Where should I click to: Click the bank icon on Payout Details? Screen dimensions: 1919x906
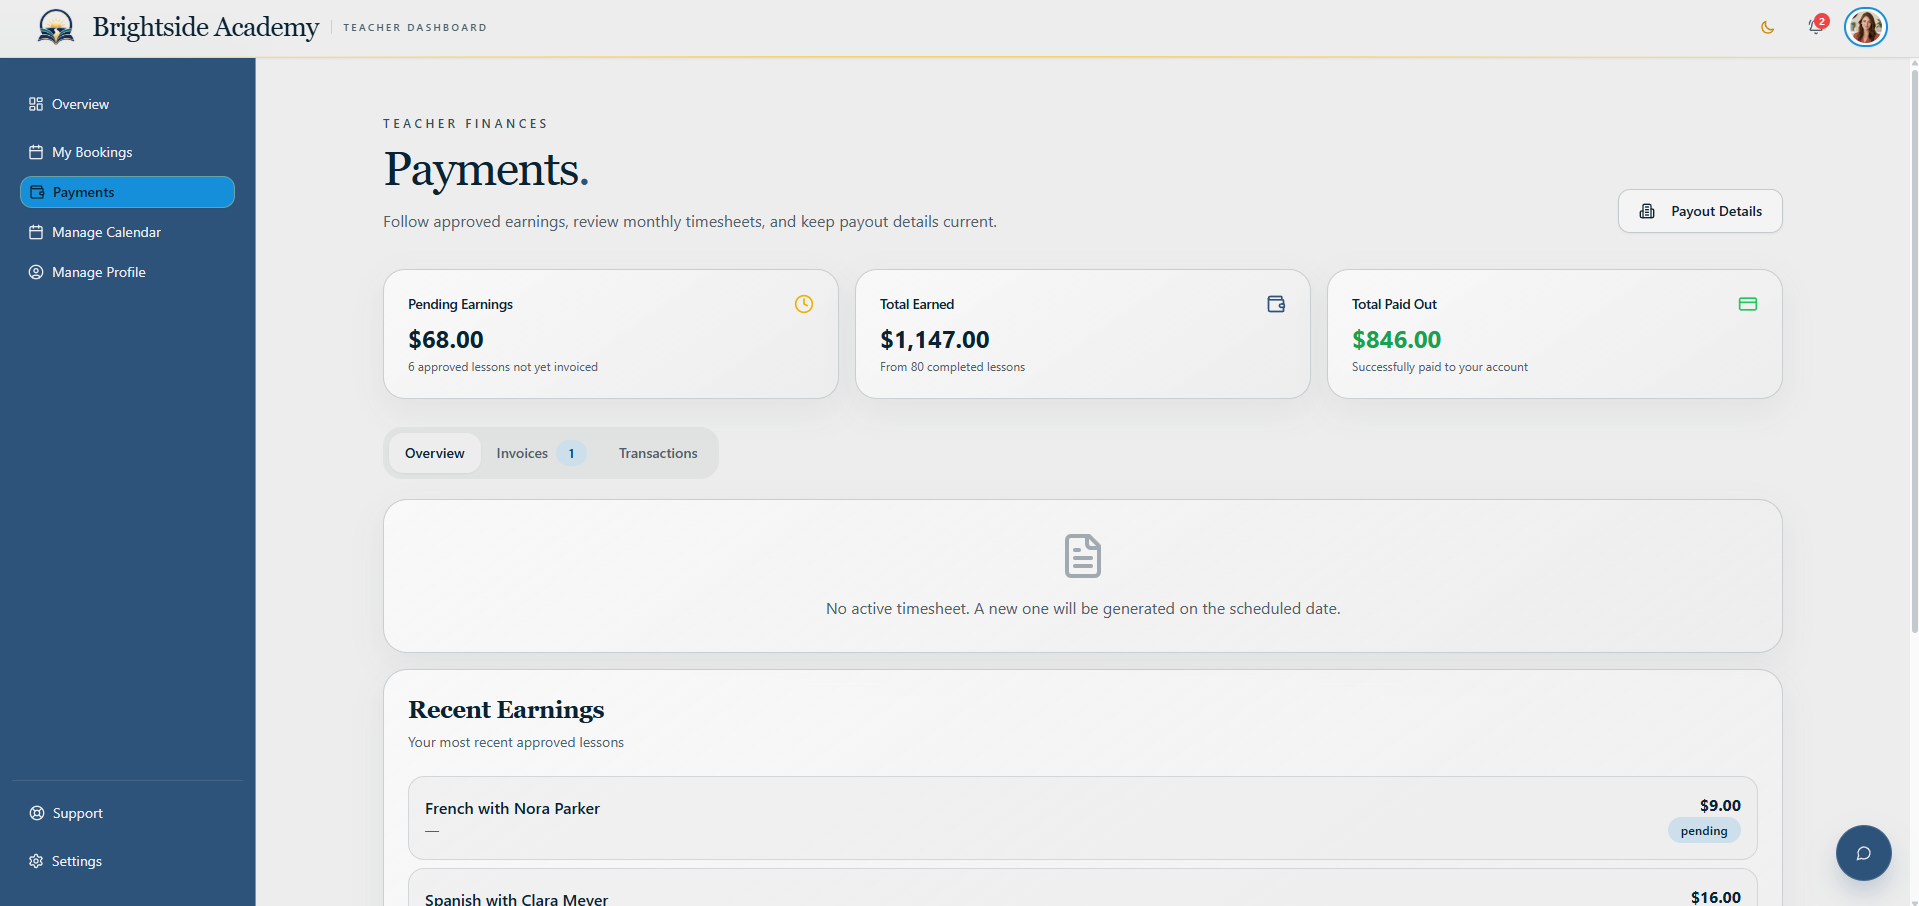pyautogui.click(x=1647, y=211)
